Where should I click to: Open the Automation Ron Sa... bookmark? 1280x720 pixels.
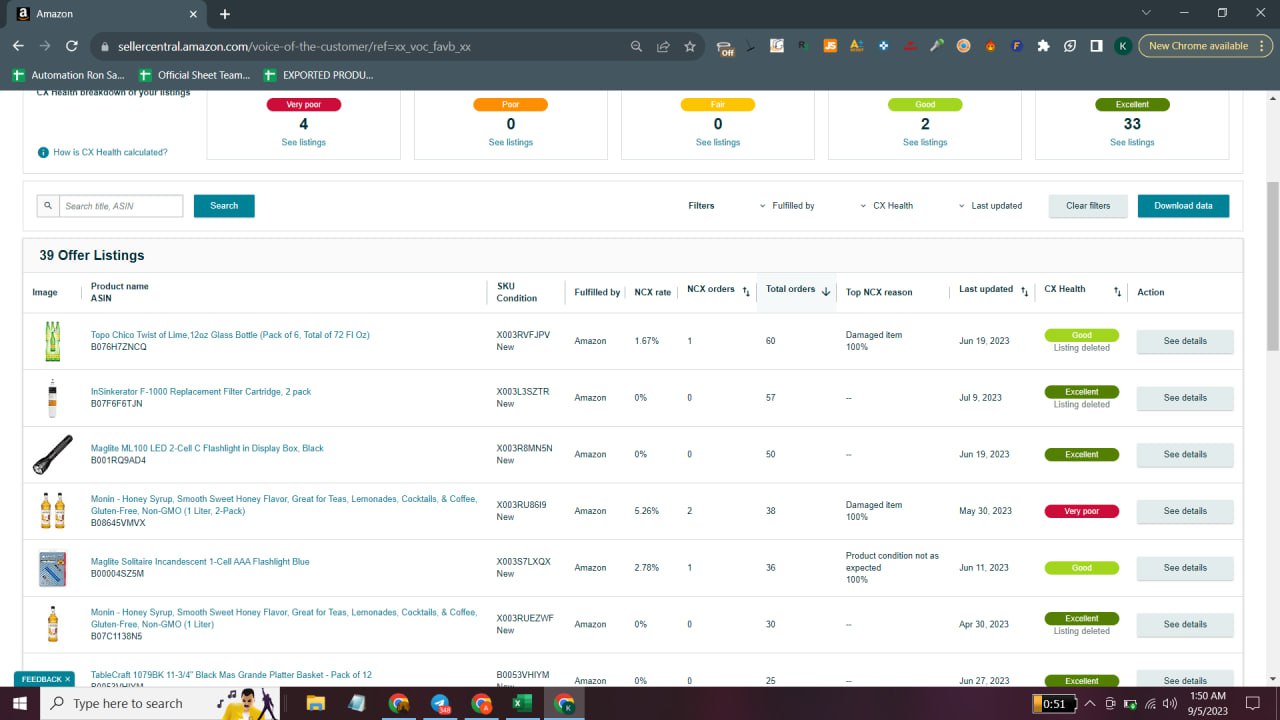click(69, 75)
